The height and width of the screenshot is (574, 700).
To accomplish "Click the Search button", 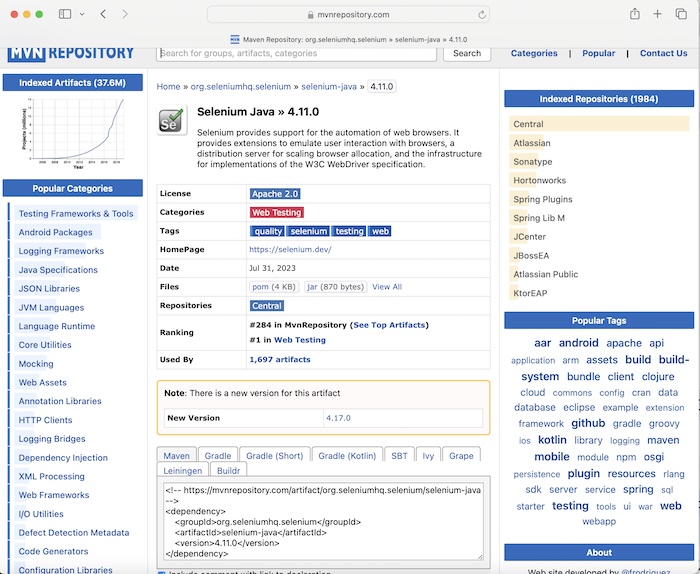I will pos(467,54).
